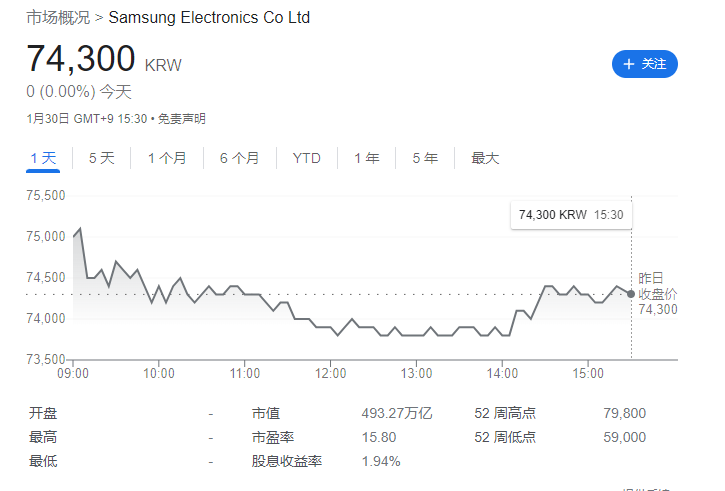The height and width of the screenshot is (491, 725).
Task: Click the plus icon on the 关注 button
Action: pyautogui.click(x=629, y=64)
